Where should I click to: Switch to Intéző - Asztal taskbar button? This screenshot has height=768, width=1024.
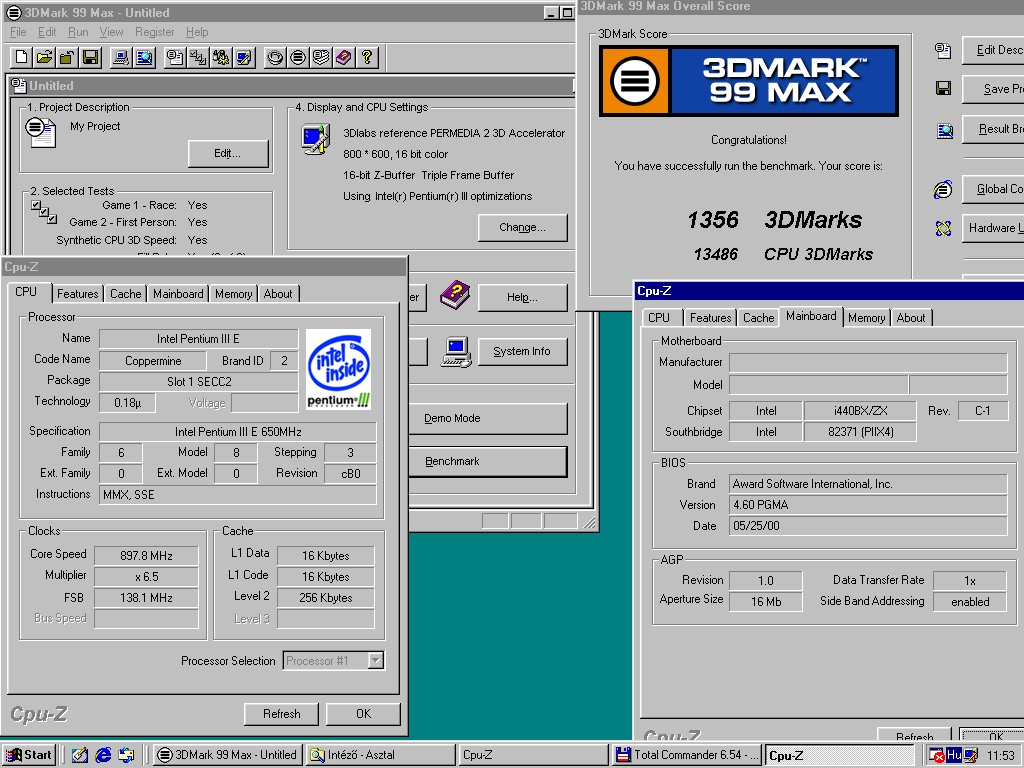point(380,755)
